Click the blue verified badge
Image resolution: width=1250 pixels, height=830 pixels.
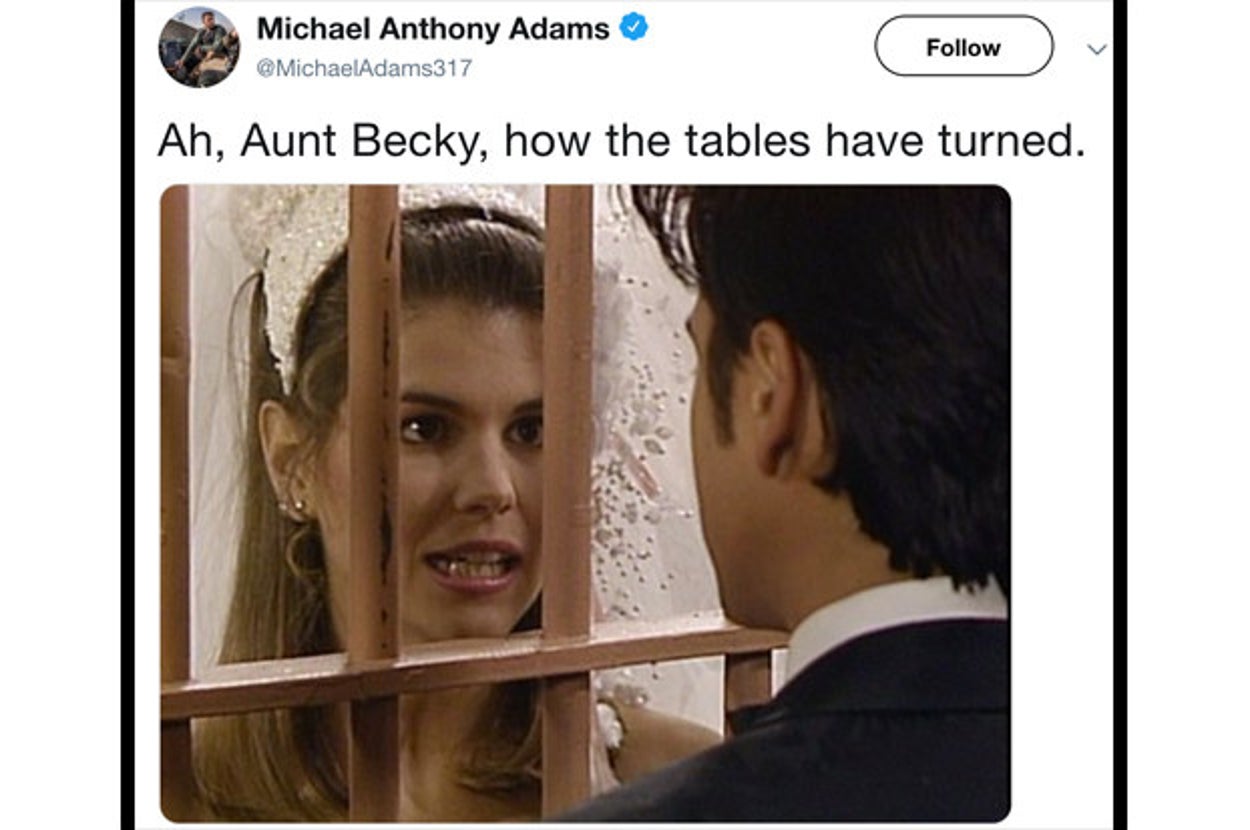coord(633,28)
